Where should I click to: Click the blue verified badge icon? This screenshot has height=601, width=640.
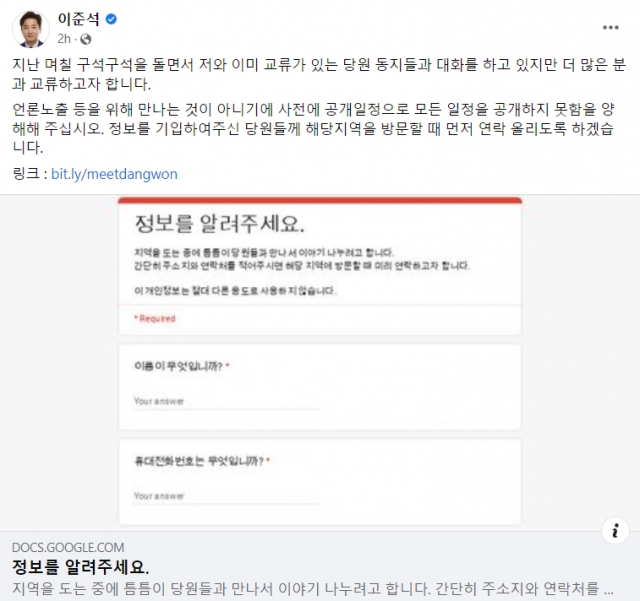(x=111, y=19)
